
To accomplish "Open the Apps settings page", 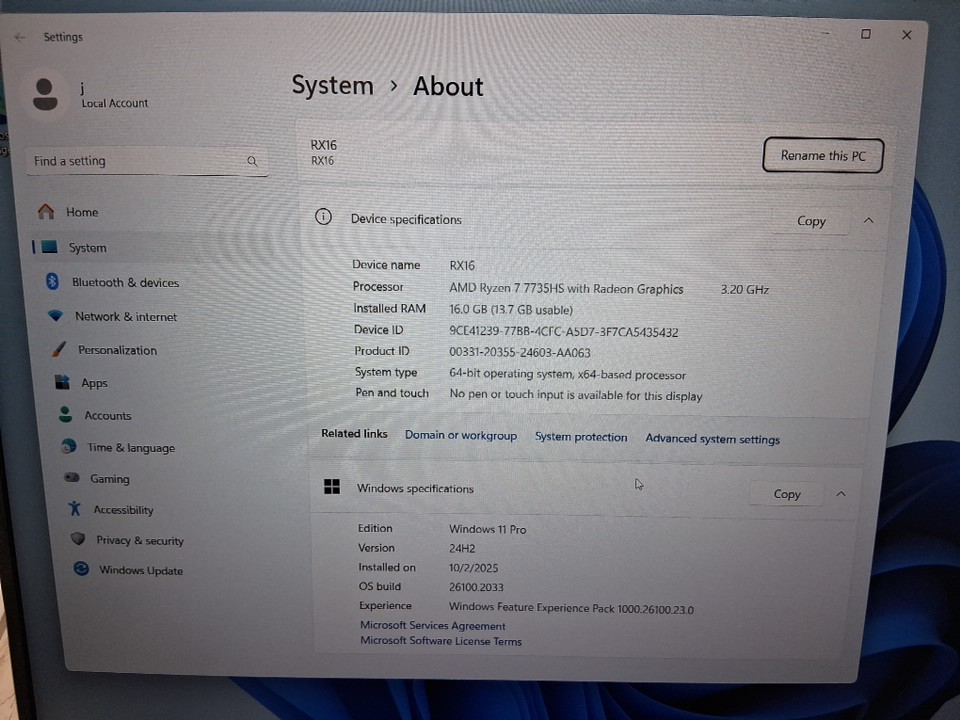I will click(94, 383).
